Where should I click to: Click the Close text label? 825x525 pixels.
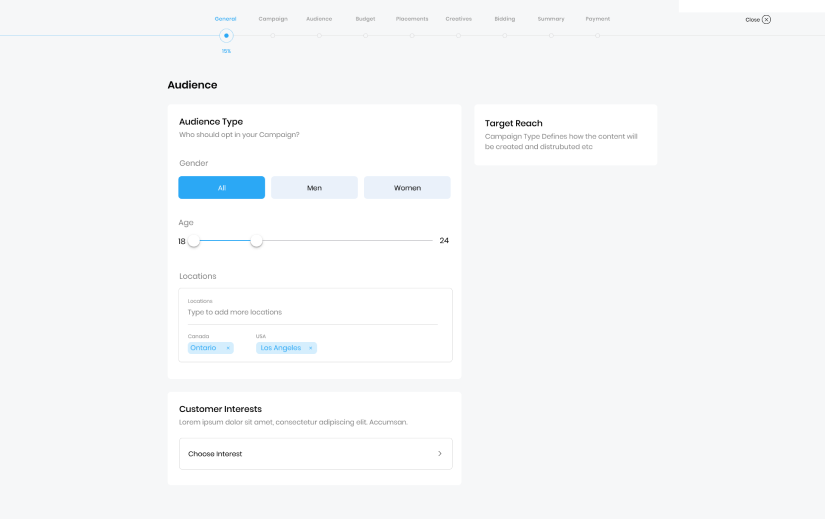click(752, 20)
